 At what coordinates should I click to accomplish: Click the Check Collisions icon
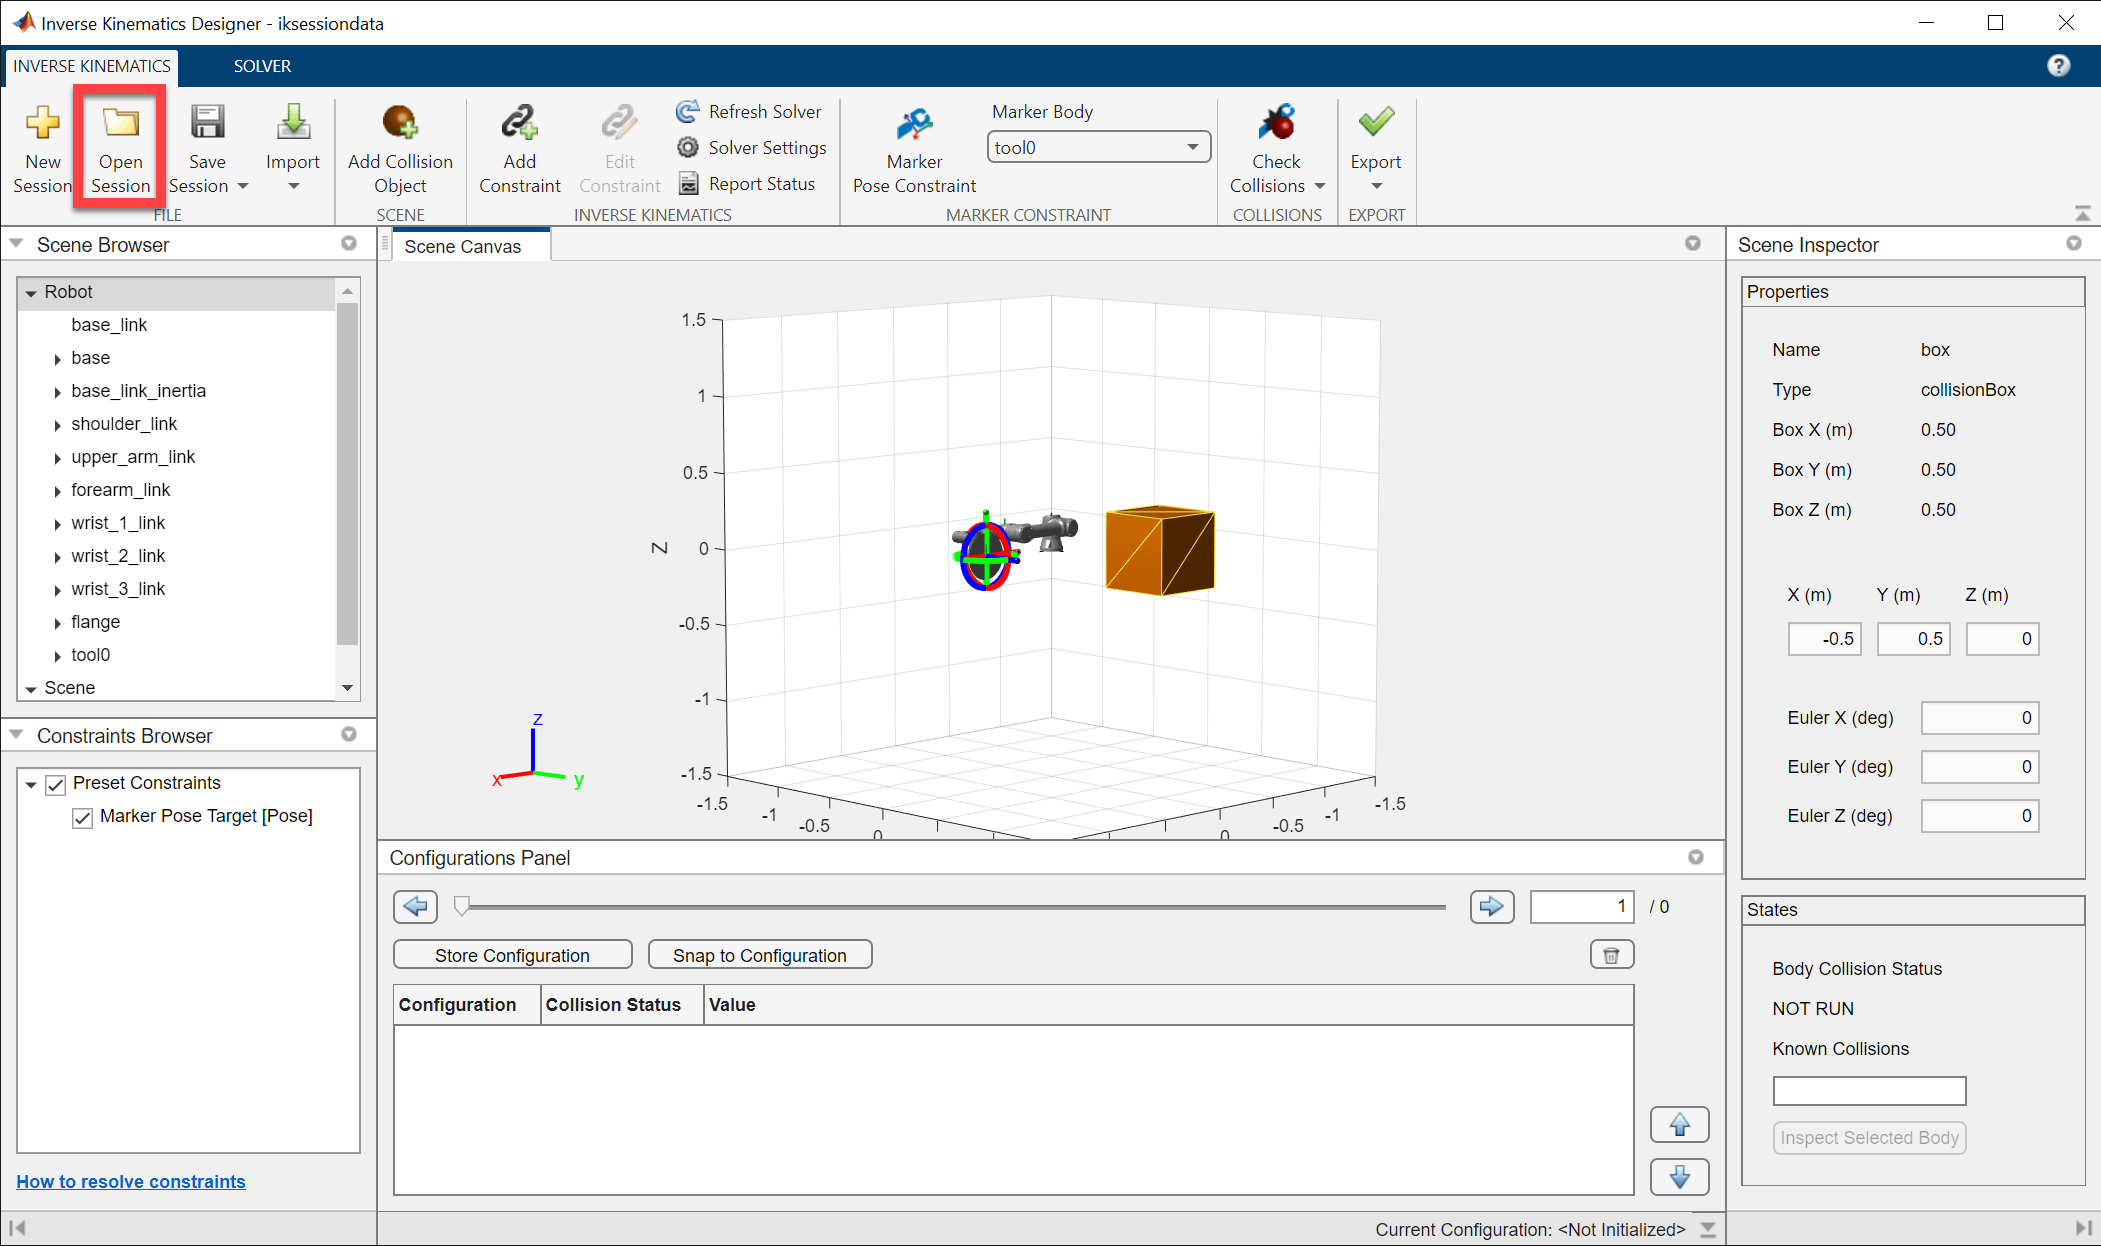1276,123
